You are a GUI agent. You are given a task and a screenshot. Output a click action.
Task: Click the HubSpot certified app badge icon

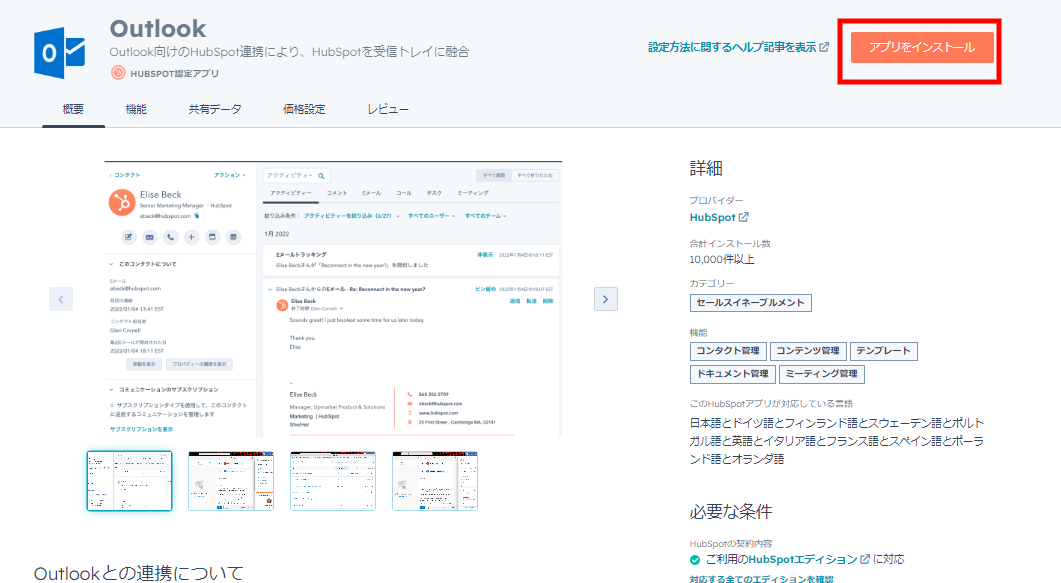tap(118, 73)
